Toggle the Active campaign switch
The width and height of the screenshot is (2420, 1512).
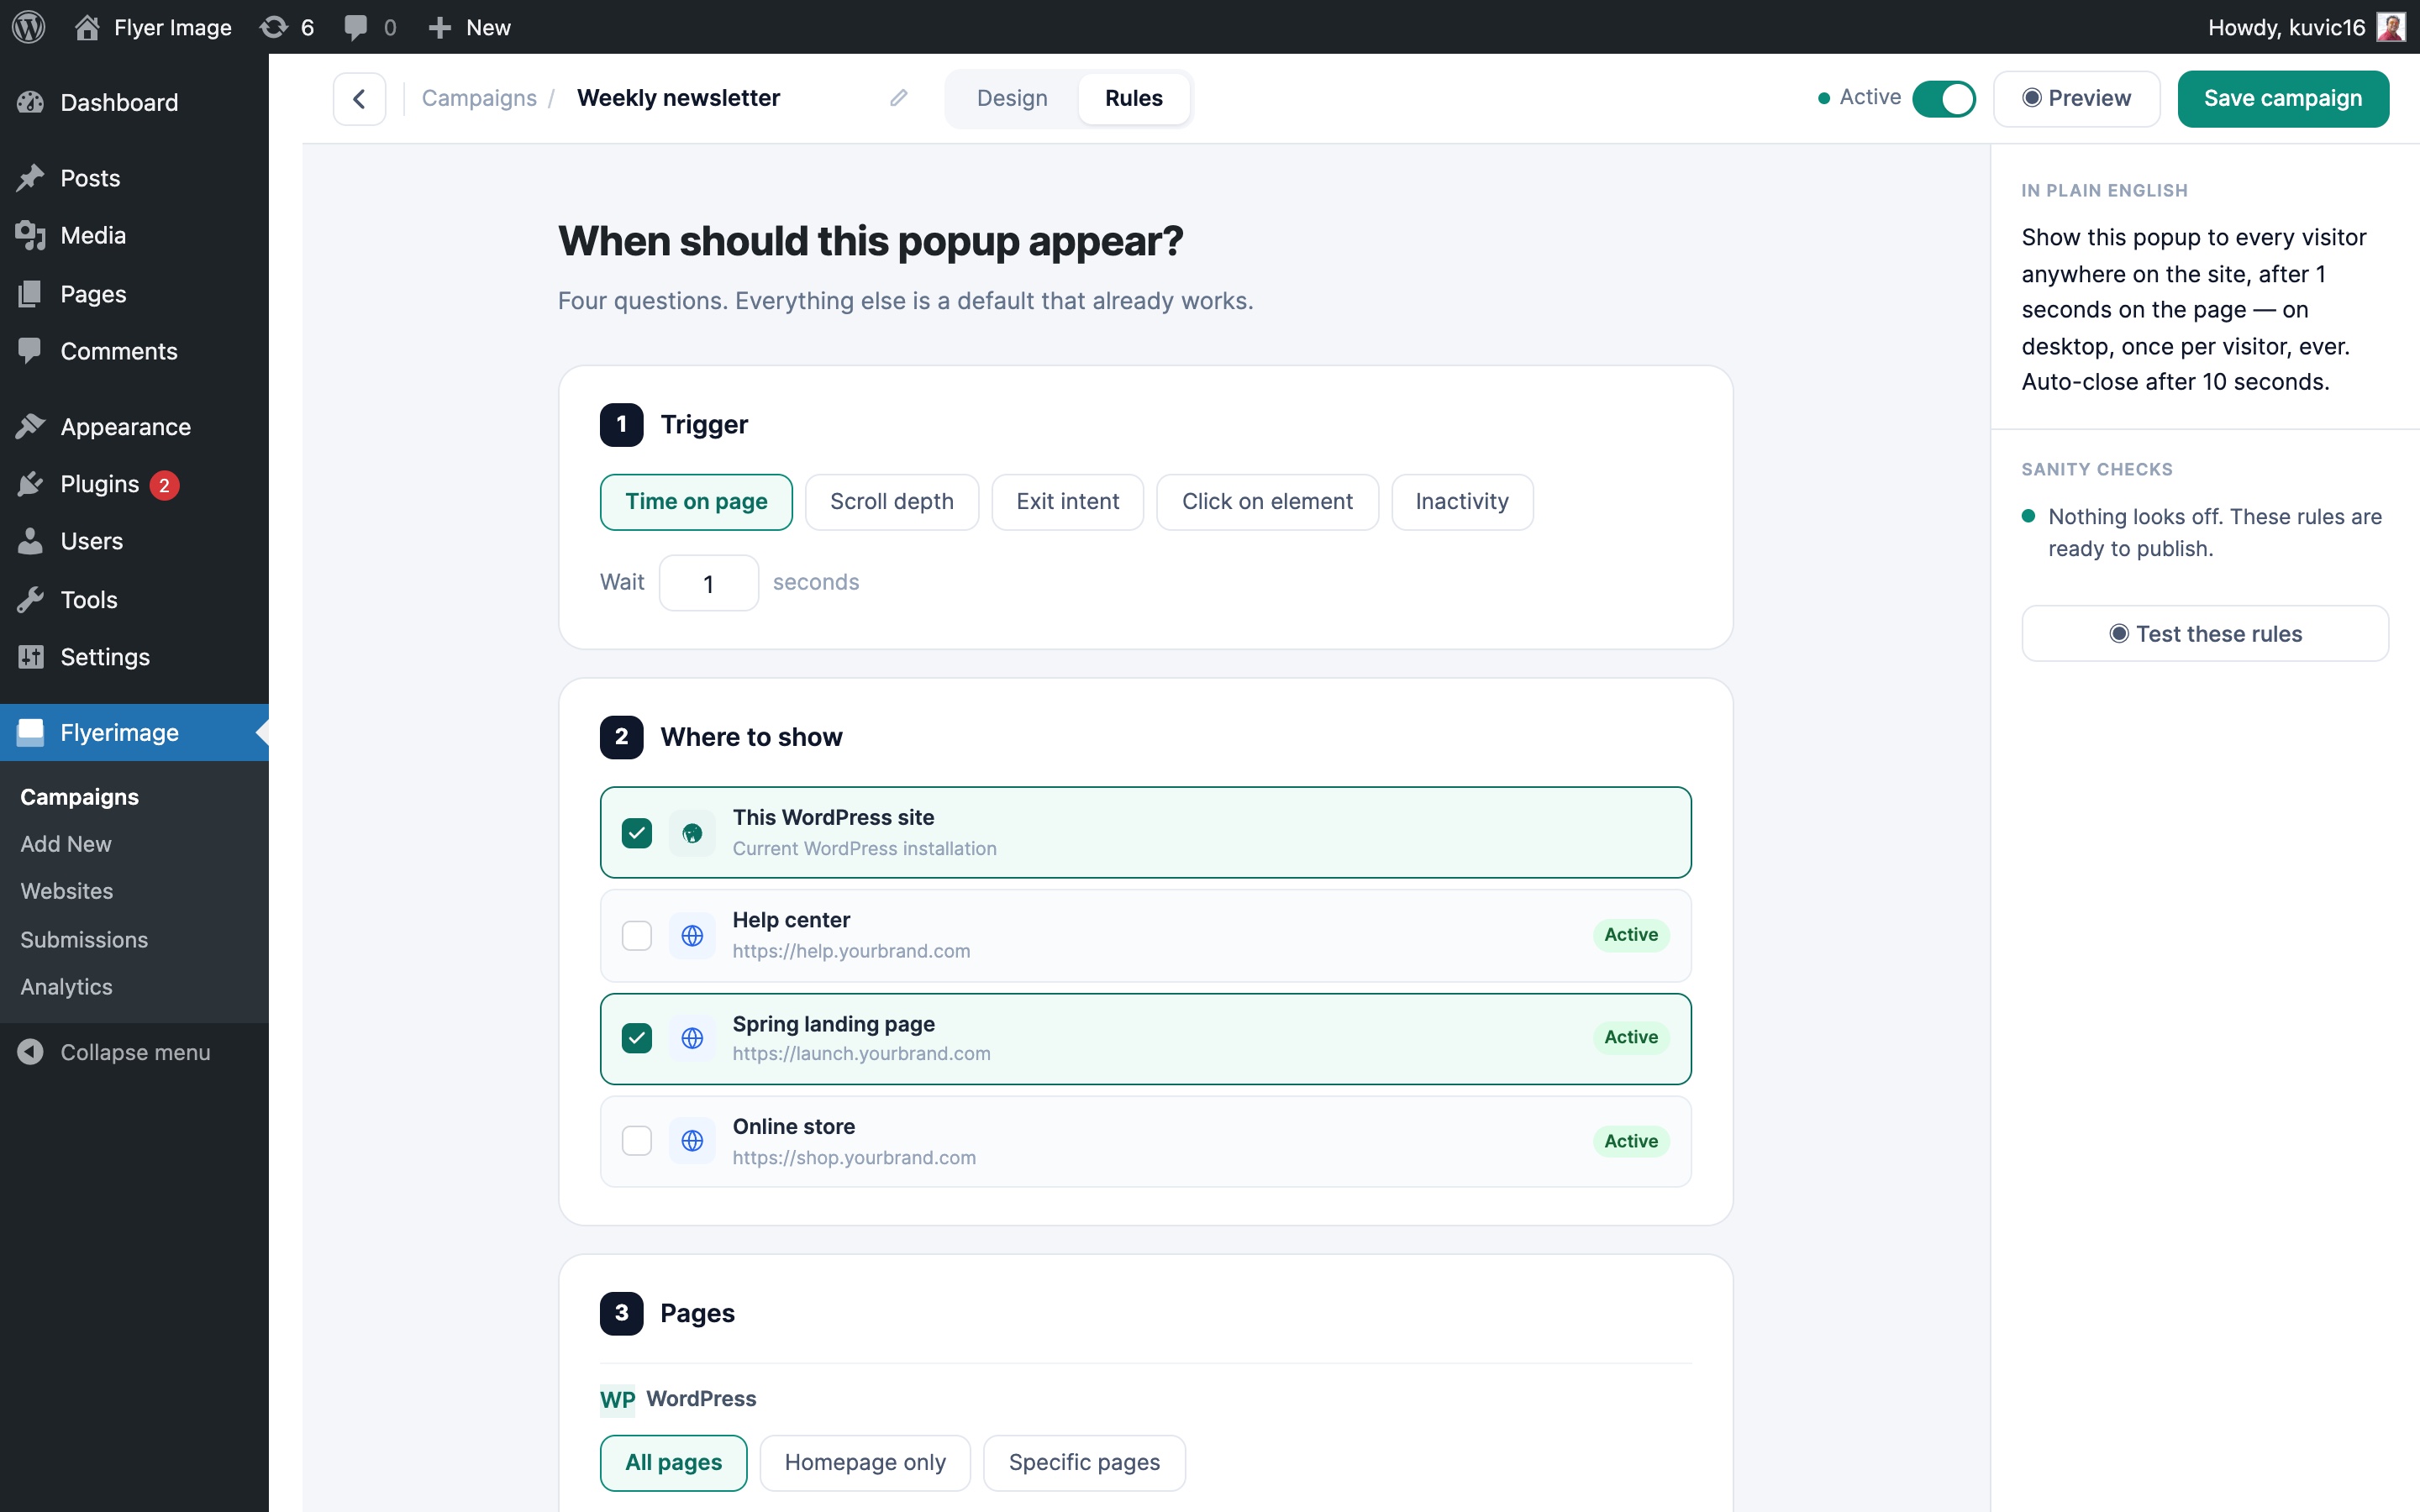[1943, 98]
